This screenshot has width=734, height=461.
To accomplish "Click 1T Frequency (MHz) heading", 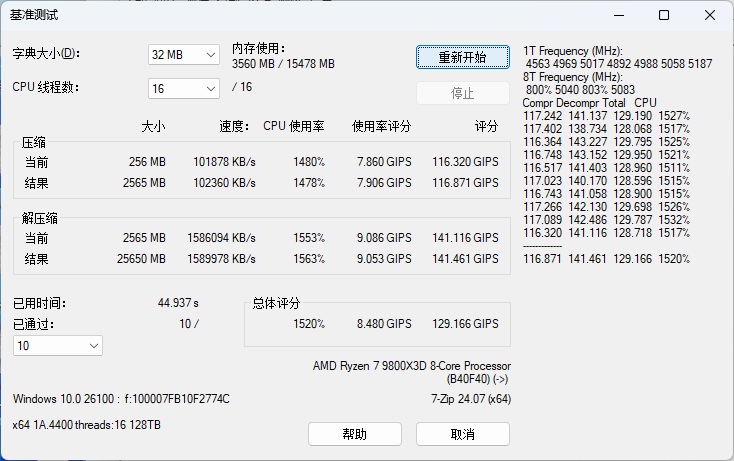I will coord(573,51).
